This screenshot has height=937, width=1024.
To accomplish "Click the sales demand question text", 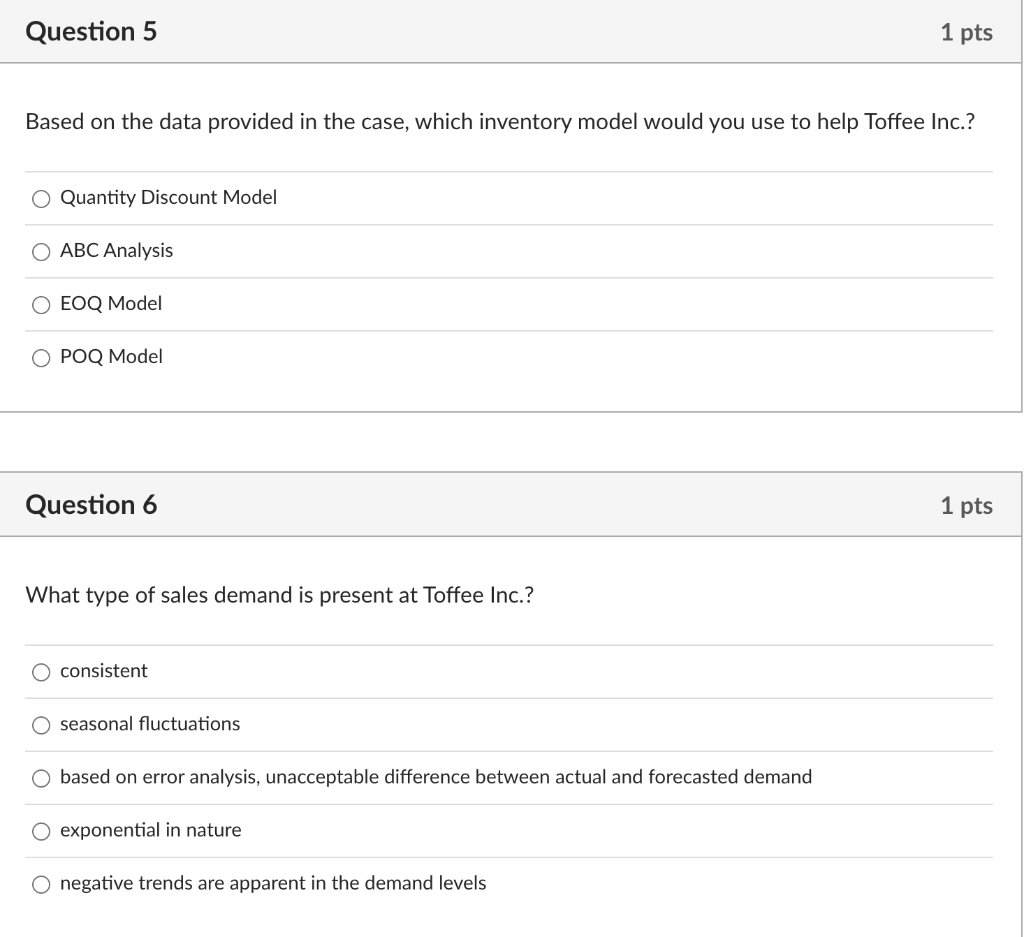I will click(x=280, y=596).
